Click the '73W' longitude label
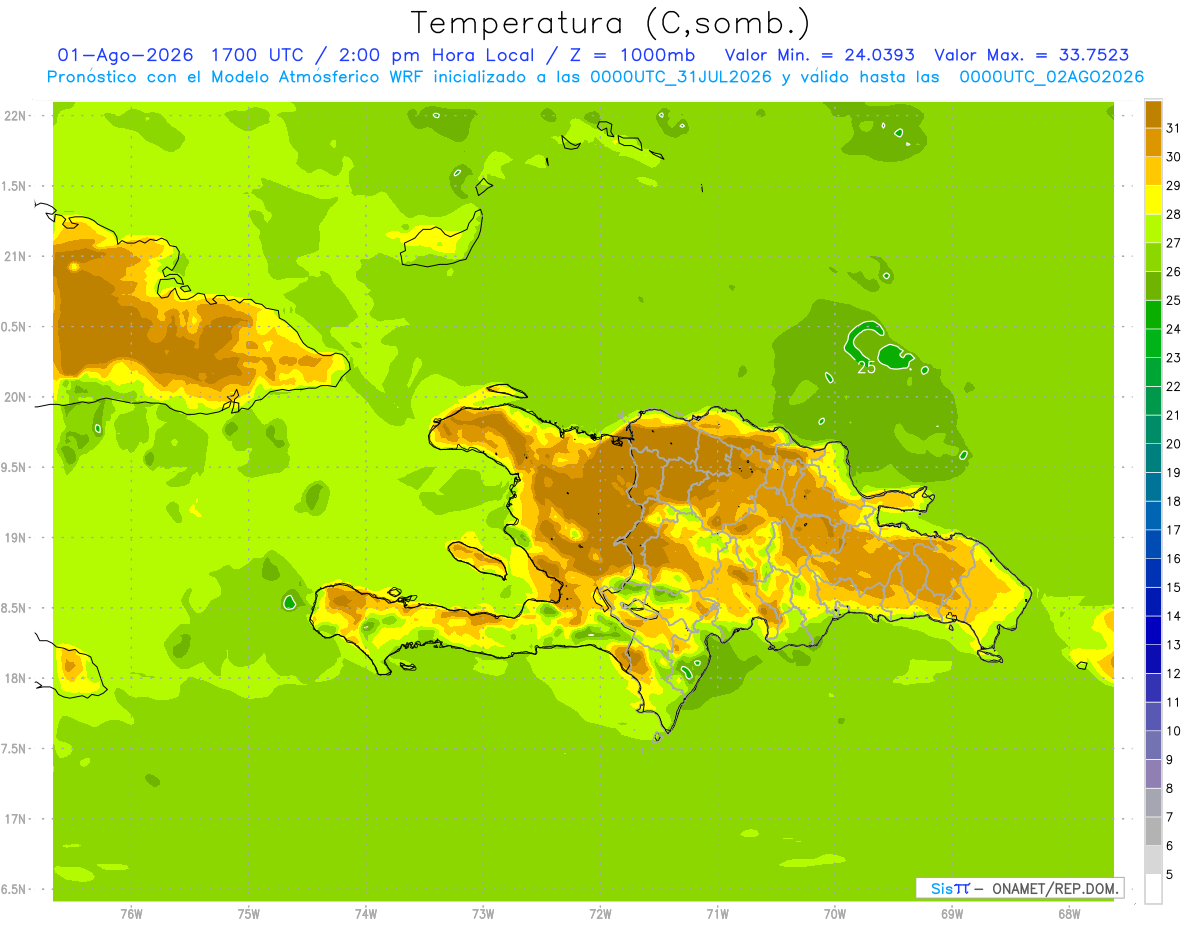This screenshot has width=1200, height=927. pos(483,913)
